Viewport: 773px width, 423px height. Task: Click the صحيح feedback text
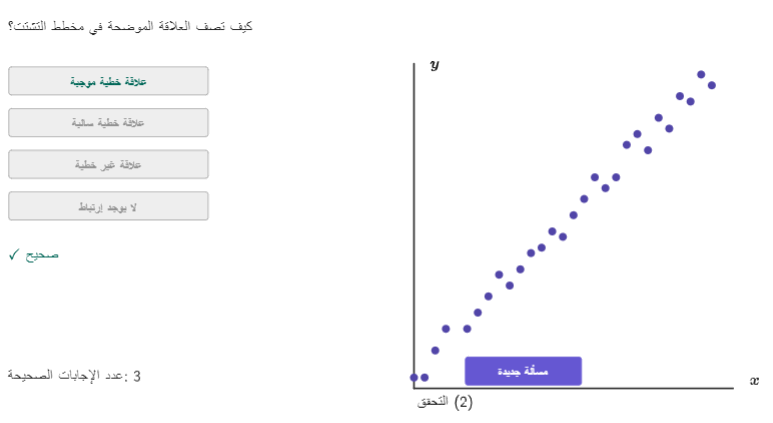point(42,255)
